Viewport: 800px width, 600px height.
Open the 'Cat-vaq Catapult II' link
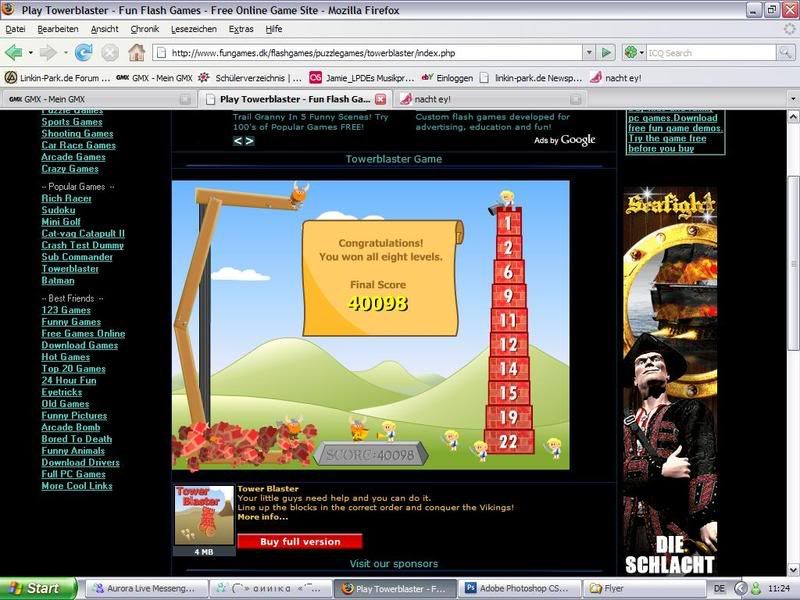tap(83, 233)
